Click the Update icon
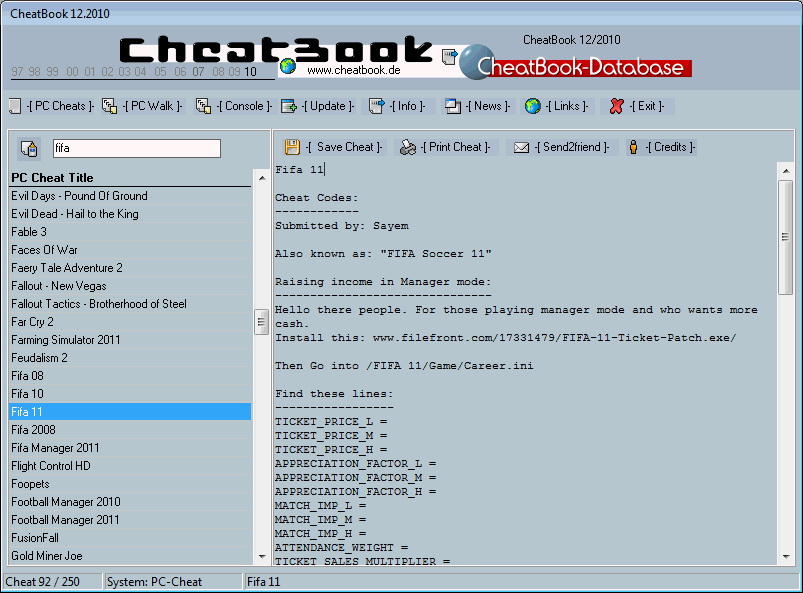 [x=289, y=107]
